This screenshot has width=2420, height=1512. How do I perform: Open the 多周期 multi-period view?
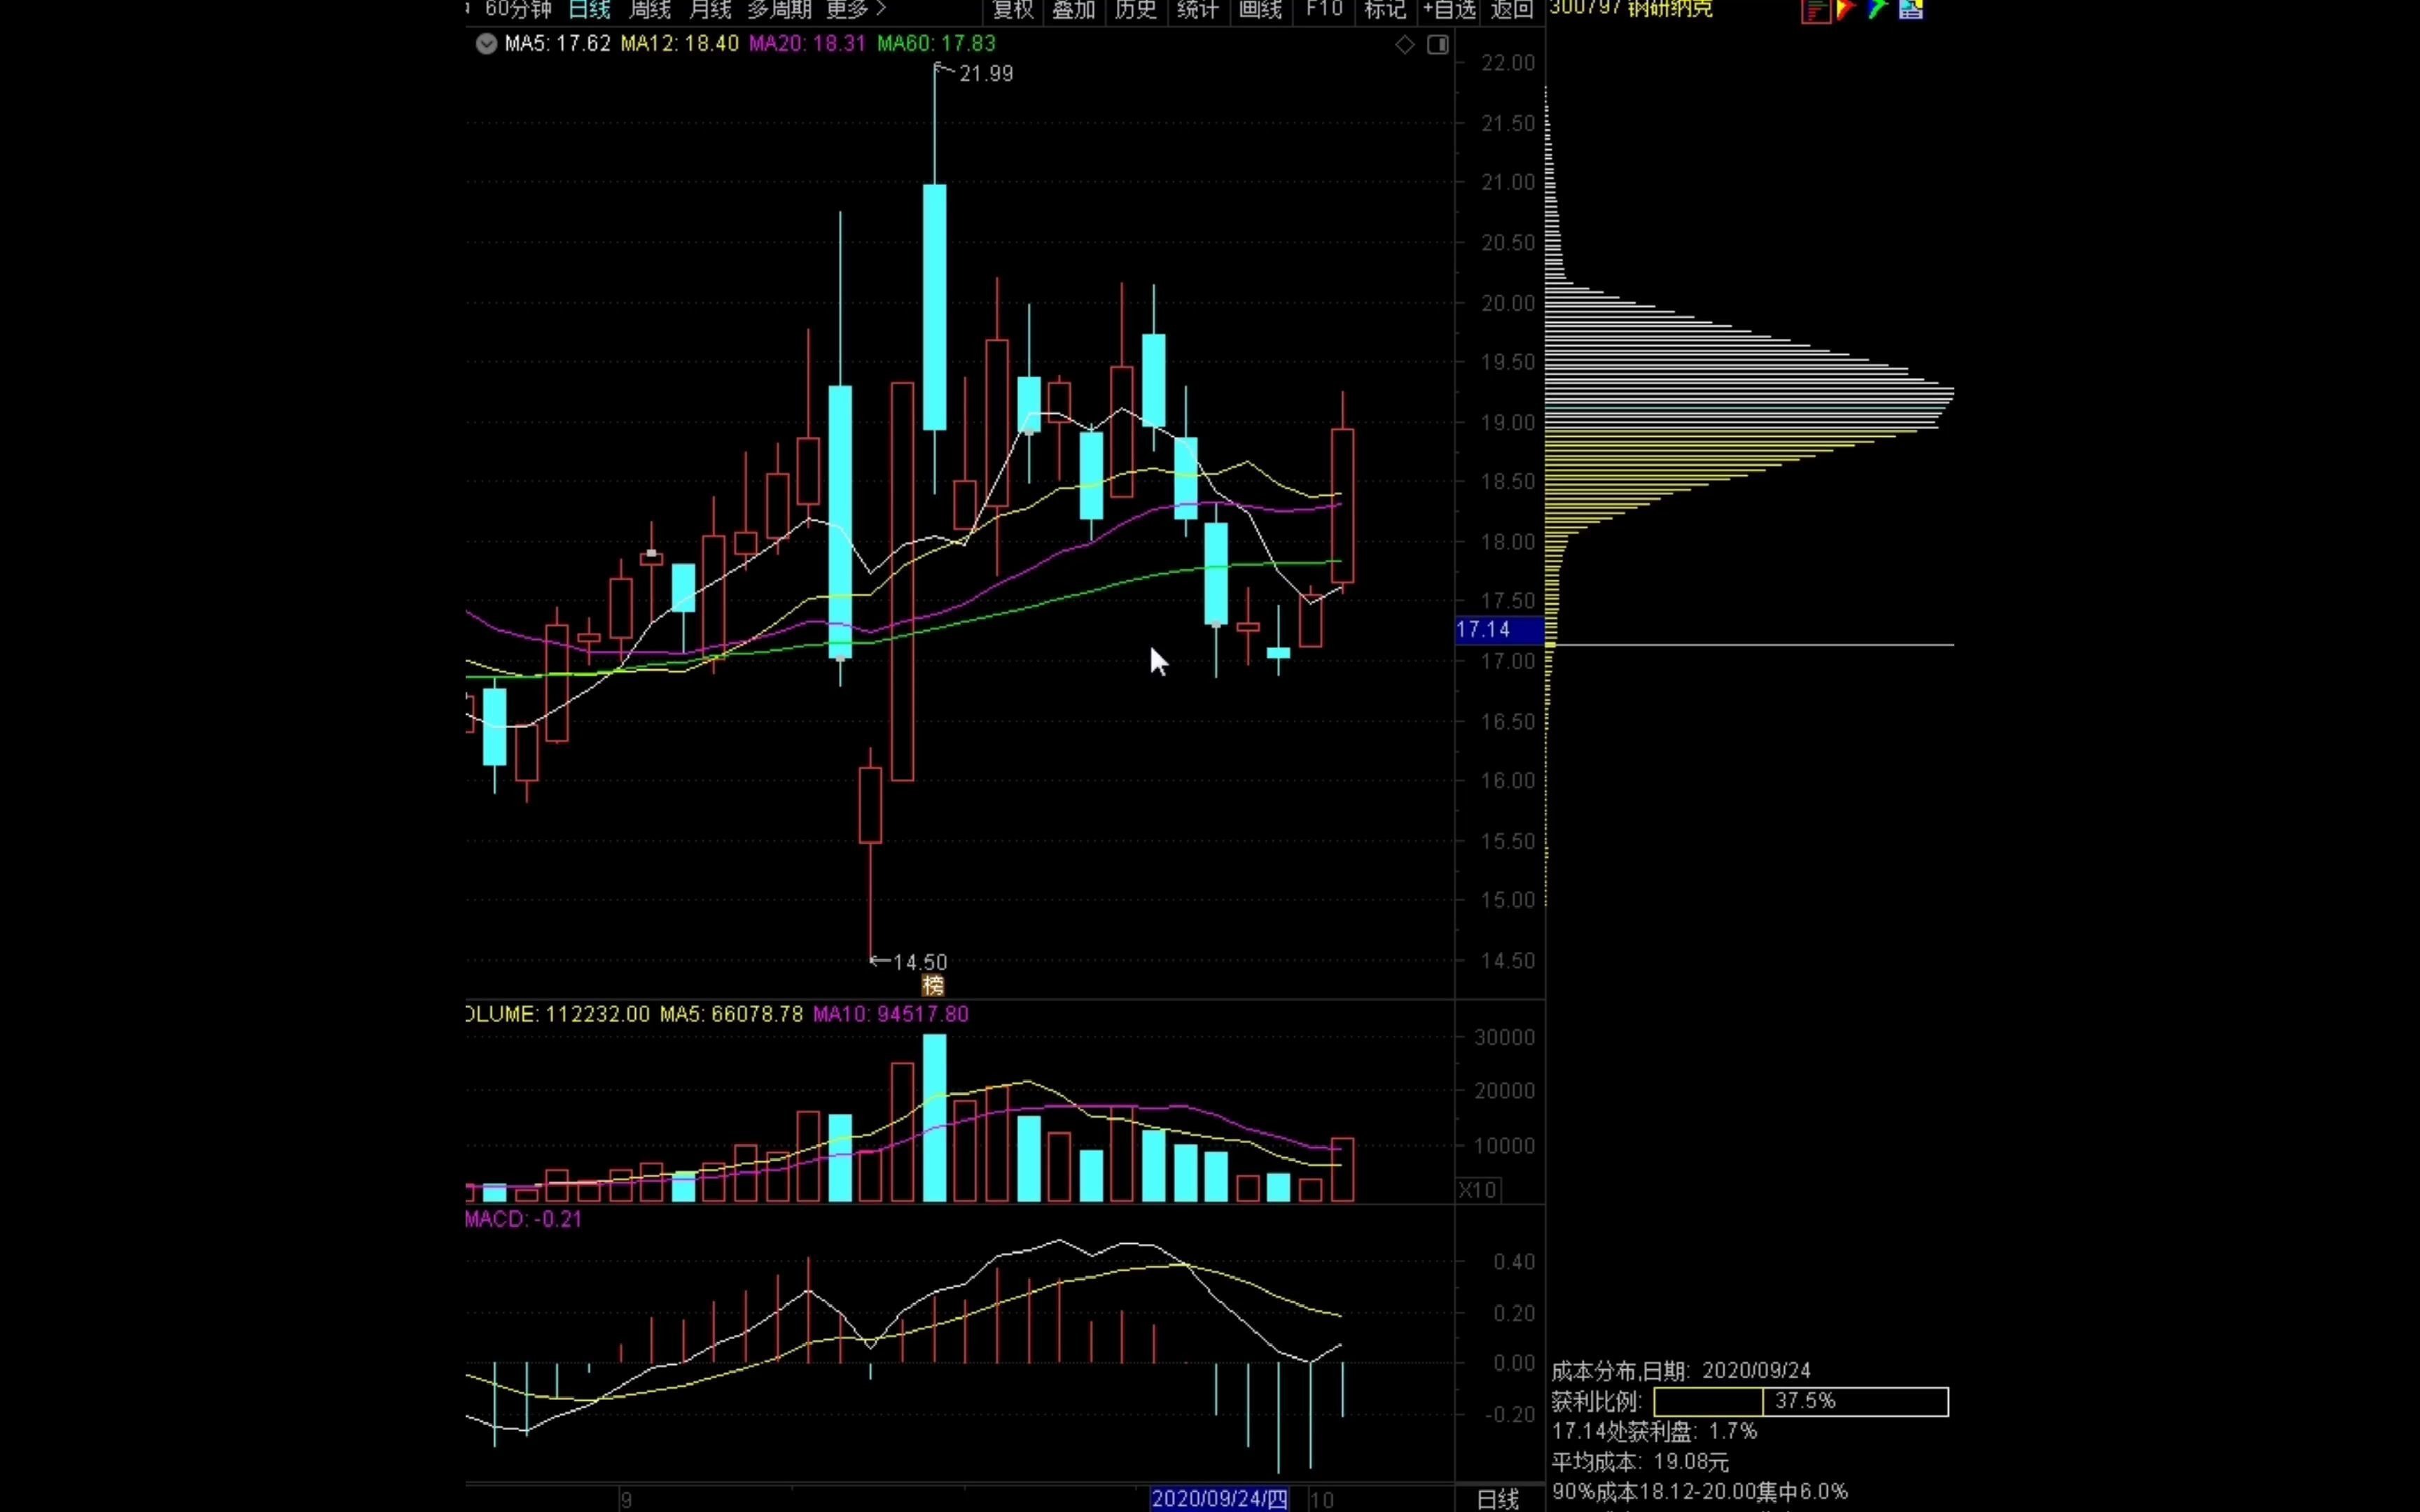click(x=779, y=10)
